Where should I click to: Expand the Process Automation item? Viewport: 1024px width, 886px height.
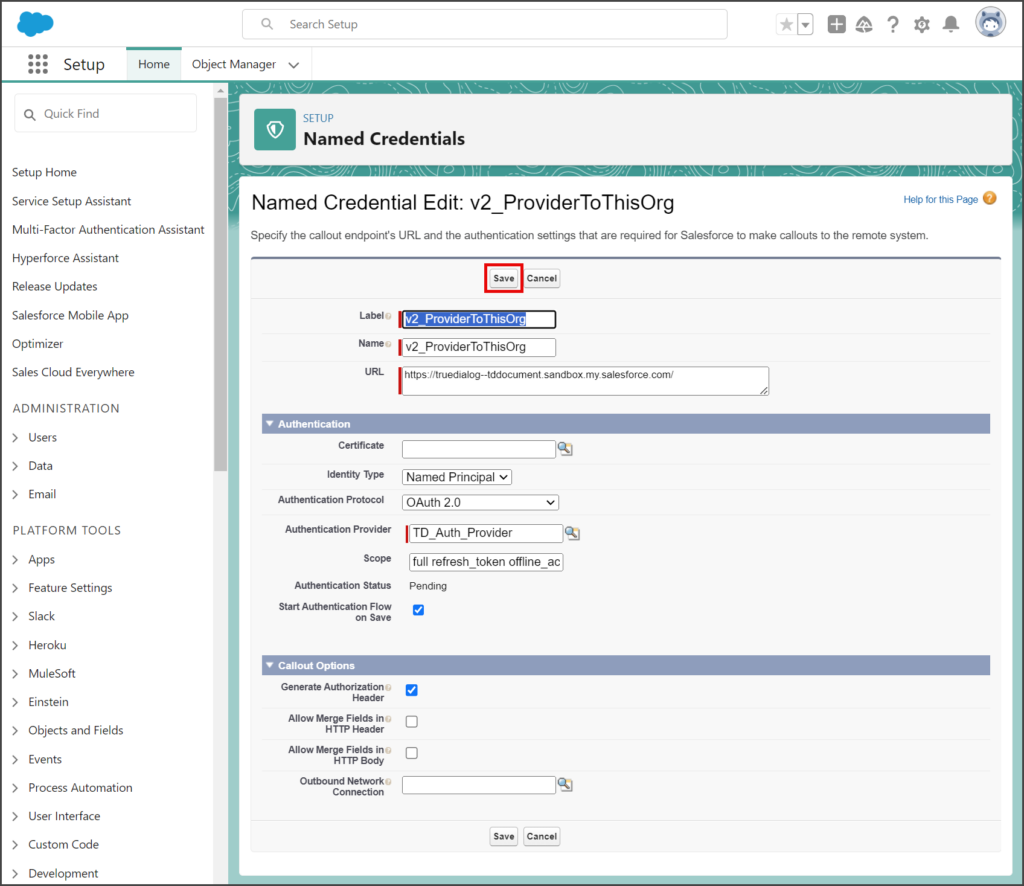pyautogui.click(x=15, y=788)
